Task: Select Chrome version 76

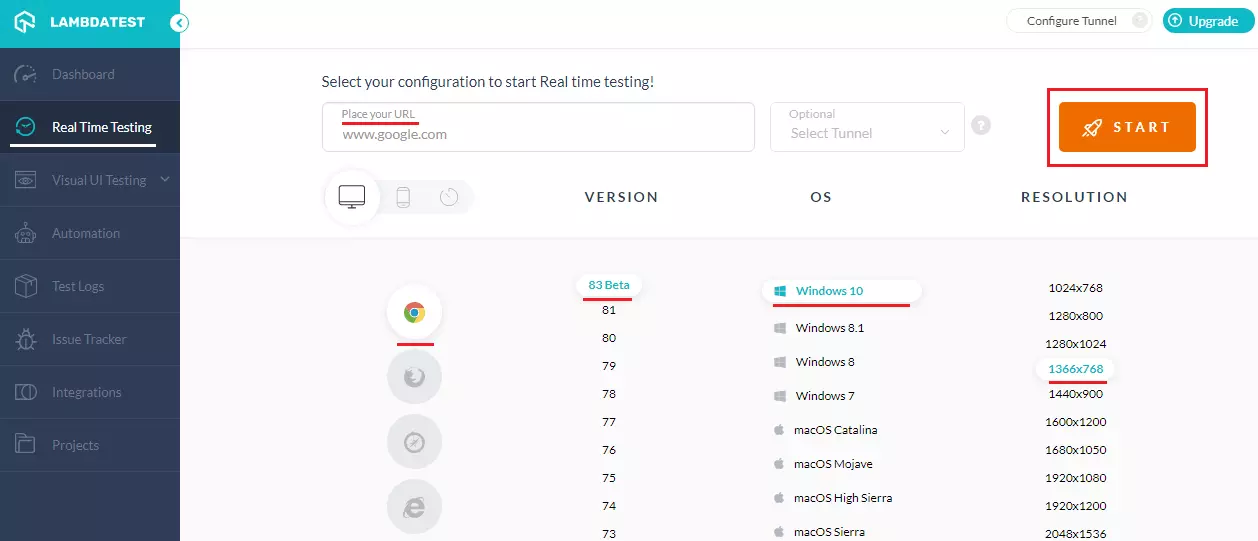Action: point(609,450)
